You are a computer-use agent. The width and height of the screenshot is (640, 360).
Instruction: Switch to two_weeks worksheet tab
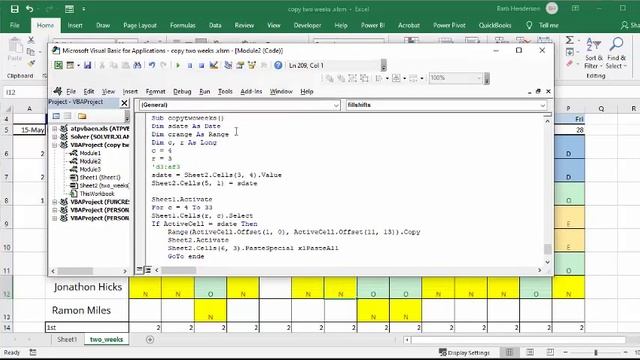(x=106, y=340)
